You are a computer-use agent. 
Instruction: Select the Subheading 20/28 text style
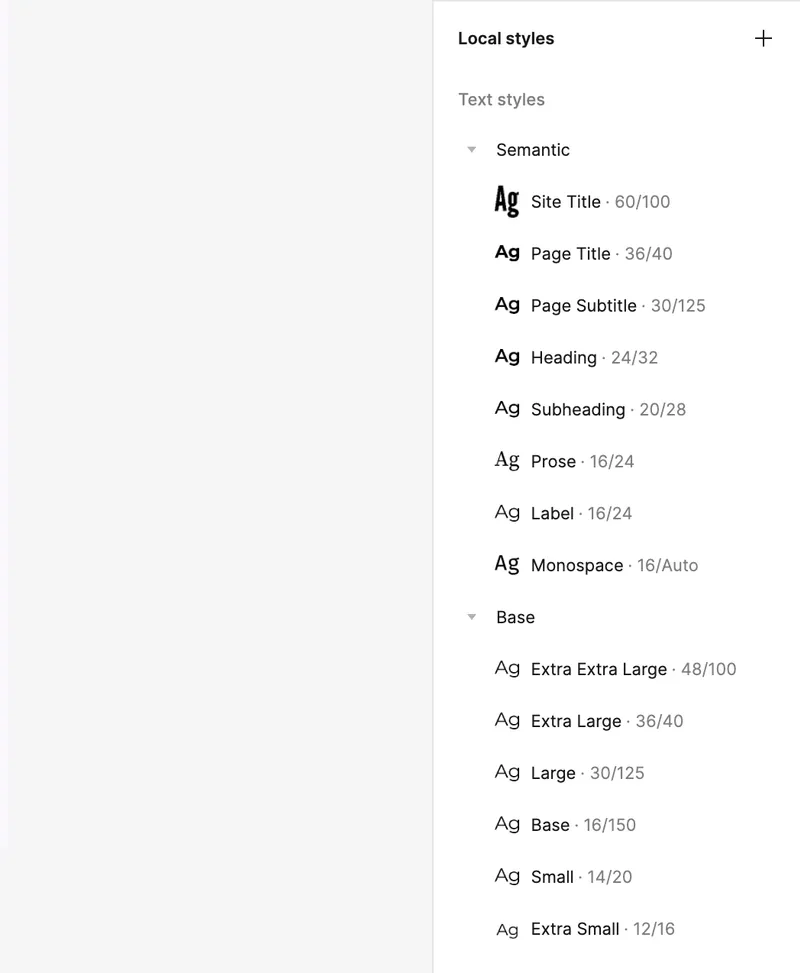pos(578,410)
